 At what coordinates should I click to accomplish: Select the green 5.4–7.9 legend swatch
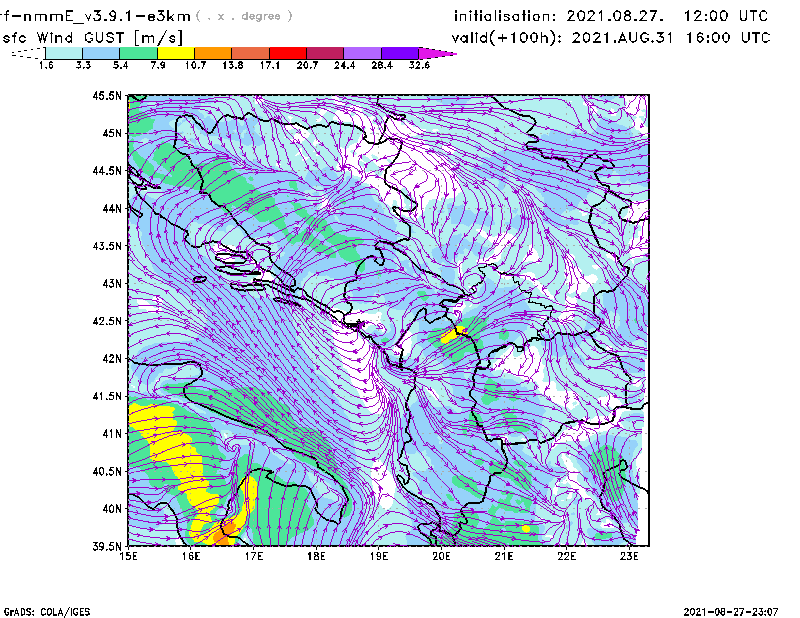[x=139, y=53]
